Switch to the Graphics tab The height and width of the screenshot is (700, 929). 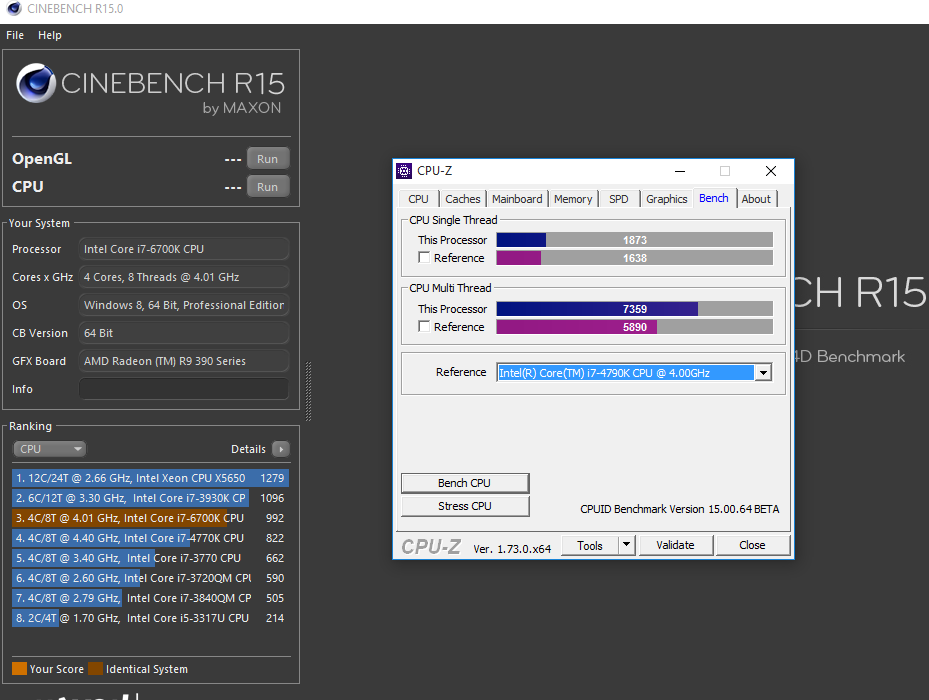point(667,199)
